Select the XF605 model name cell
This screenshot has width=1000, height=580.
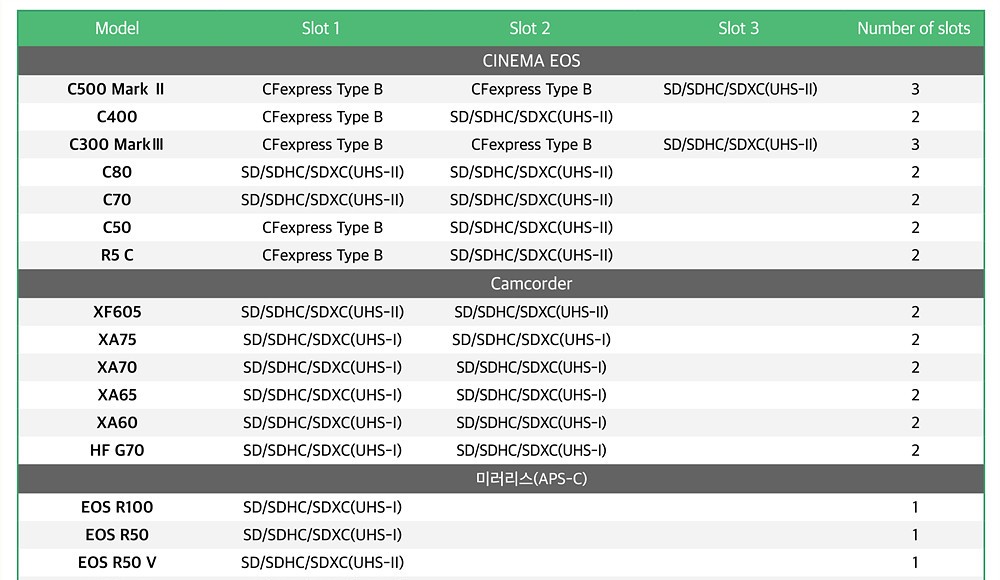[117, 312]
